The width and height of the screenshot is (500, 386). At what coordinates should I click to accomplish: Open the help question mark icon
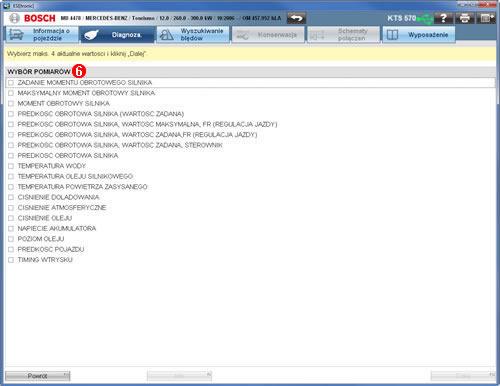(443, 18)
